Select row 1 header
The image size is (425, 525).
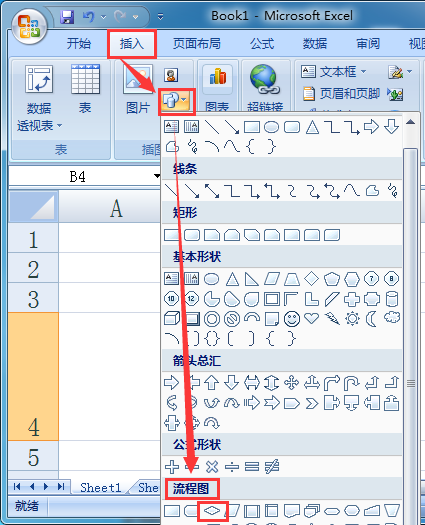[33, 238]
